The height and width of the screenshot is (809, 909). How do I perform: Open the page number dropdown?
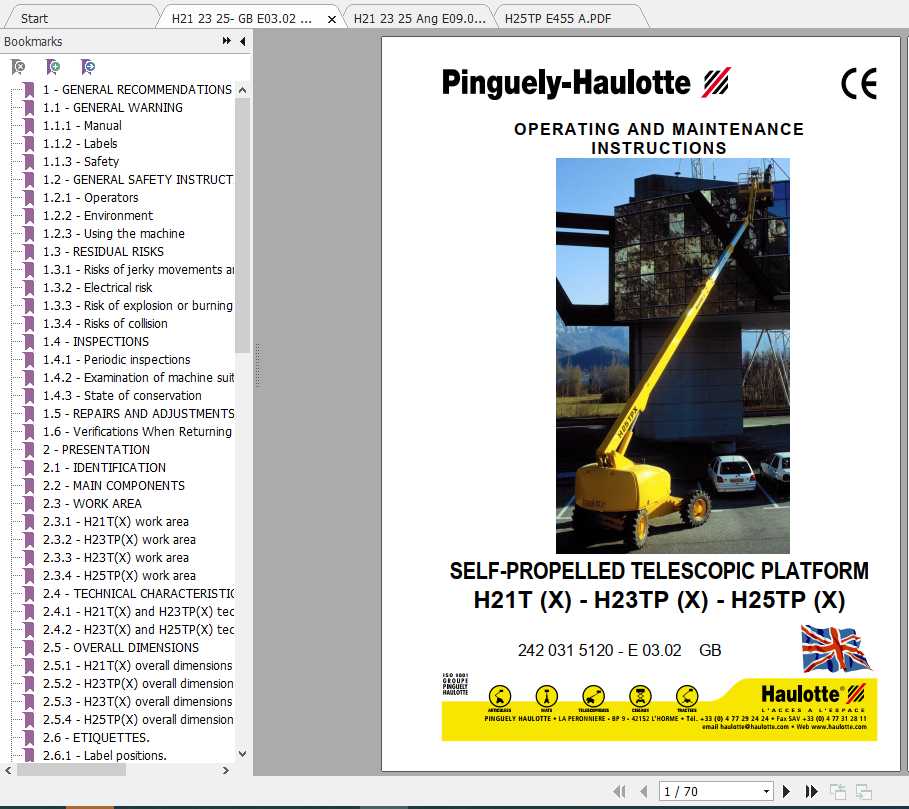(x=766, y=791)
